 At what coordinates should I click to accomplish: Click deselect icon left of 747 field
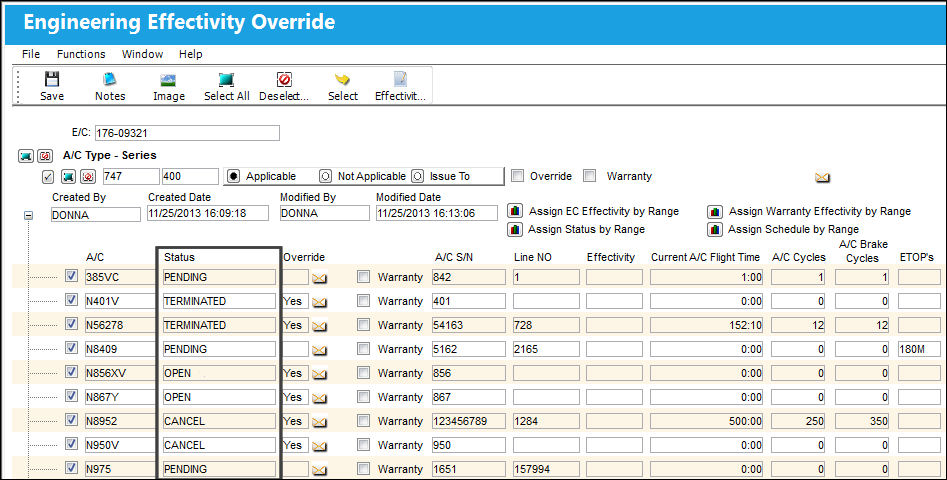[88, 176]
